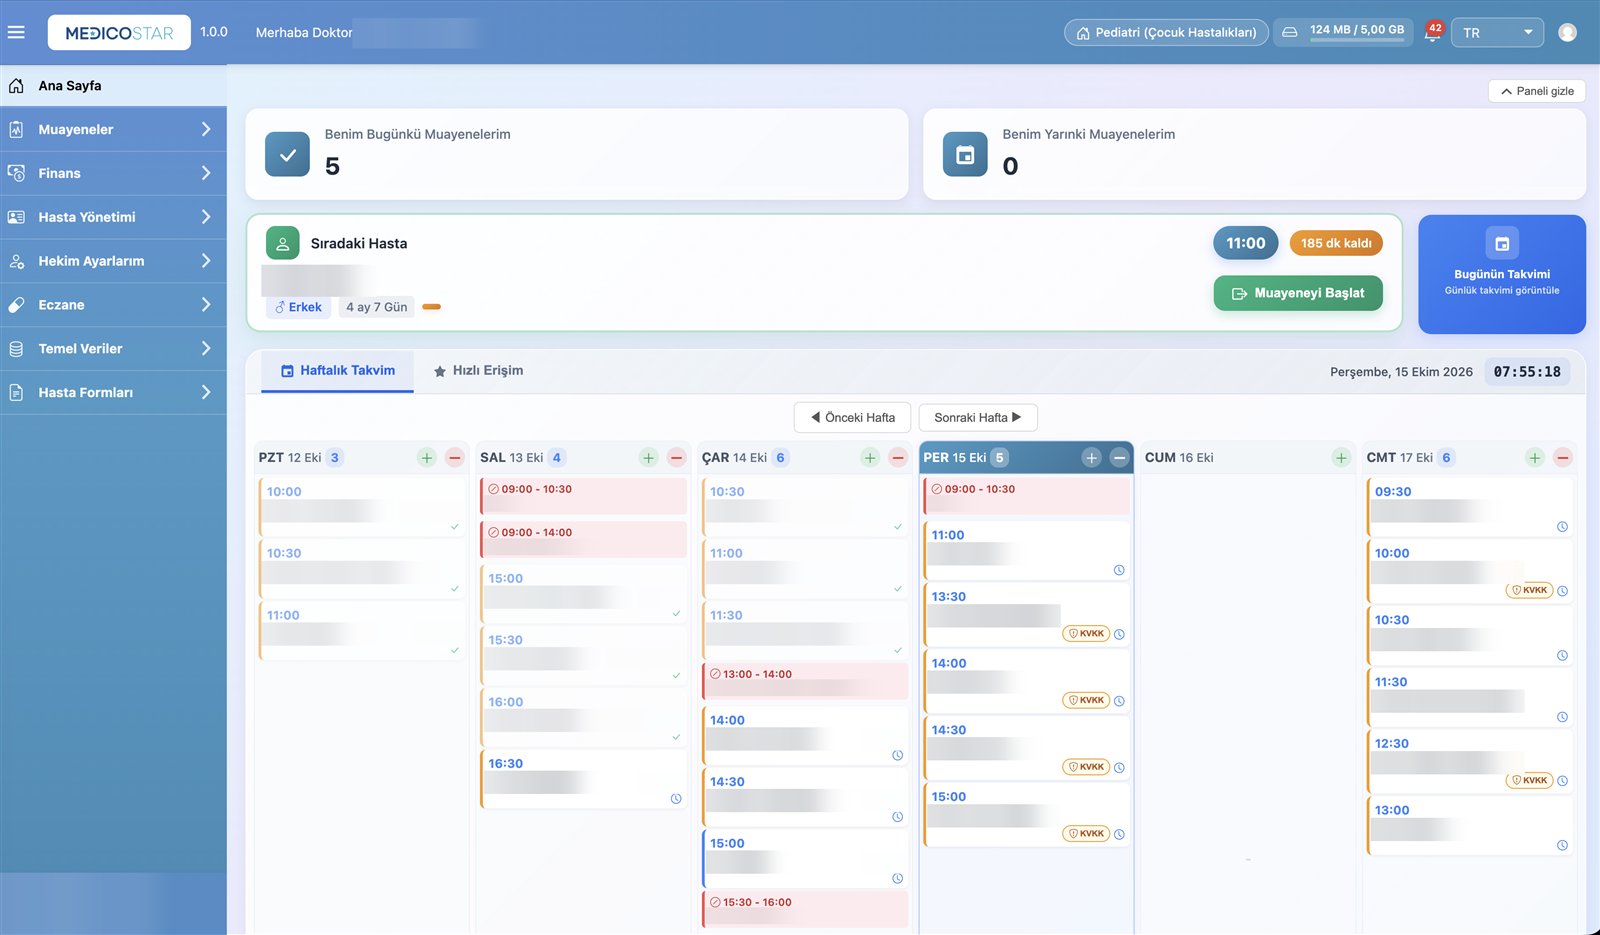The width and height of the screenshot is (1600, 935).
Task: Click blocked 13:00 - 14:00 slot on ÇAR
Action: coord(806,681)
